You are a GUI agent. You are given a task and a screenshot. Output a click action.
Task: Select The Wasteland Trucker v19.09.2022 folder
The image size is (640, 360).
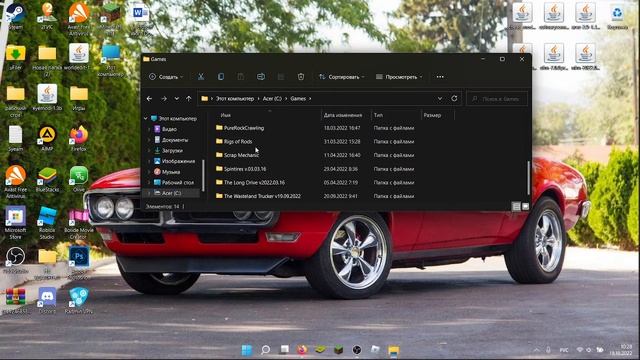click(262, 196)
